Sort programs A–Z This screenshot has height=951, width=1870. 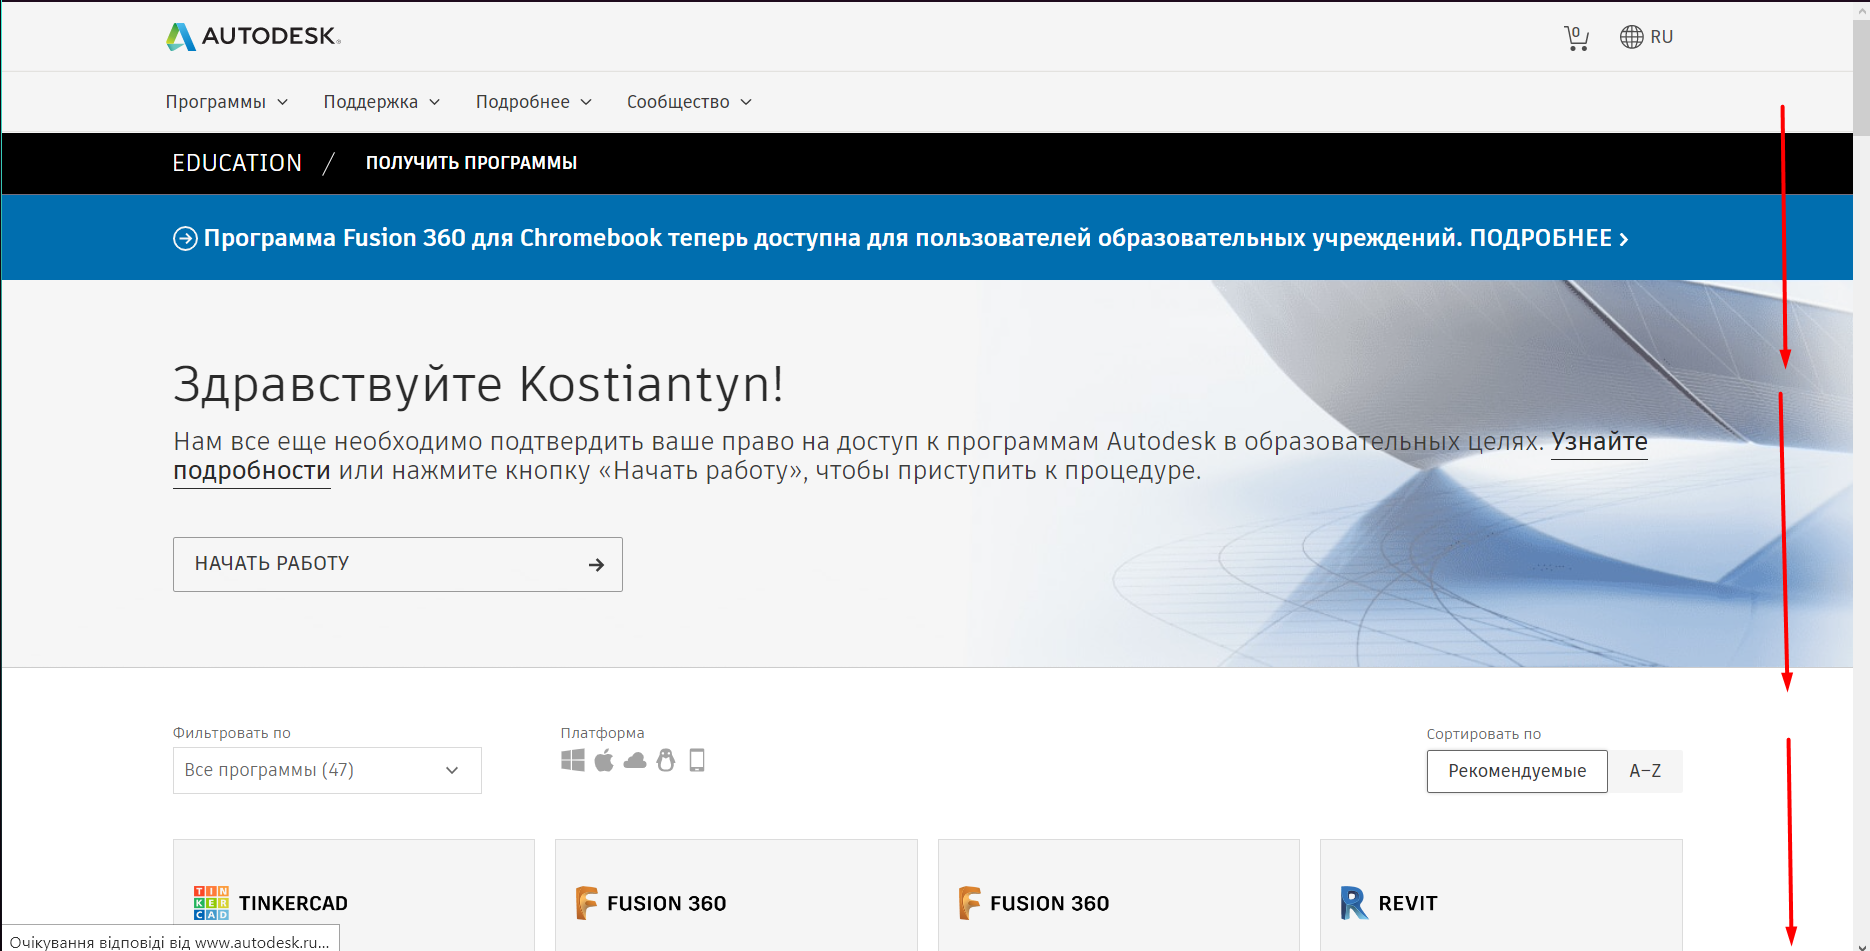click(1645, 771)
